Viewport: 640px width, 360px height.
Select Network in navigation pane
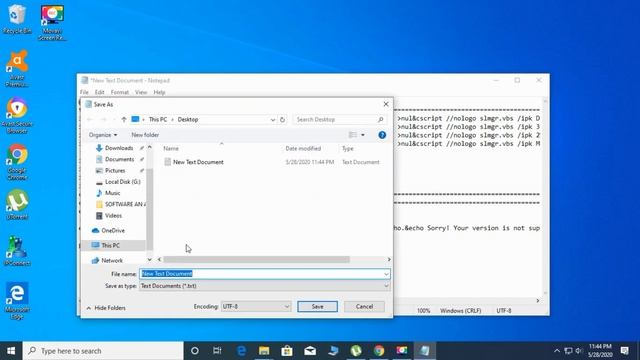point(112,260)
